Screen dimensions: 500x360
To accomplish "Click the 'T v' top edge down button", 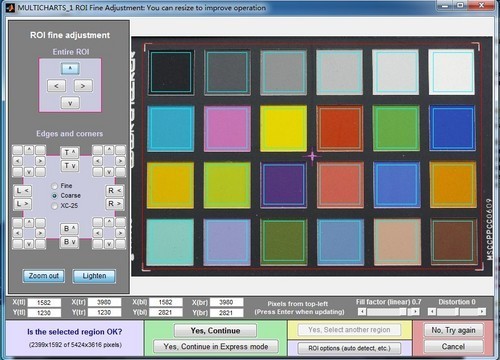I will 70,166.
